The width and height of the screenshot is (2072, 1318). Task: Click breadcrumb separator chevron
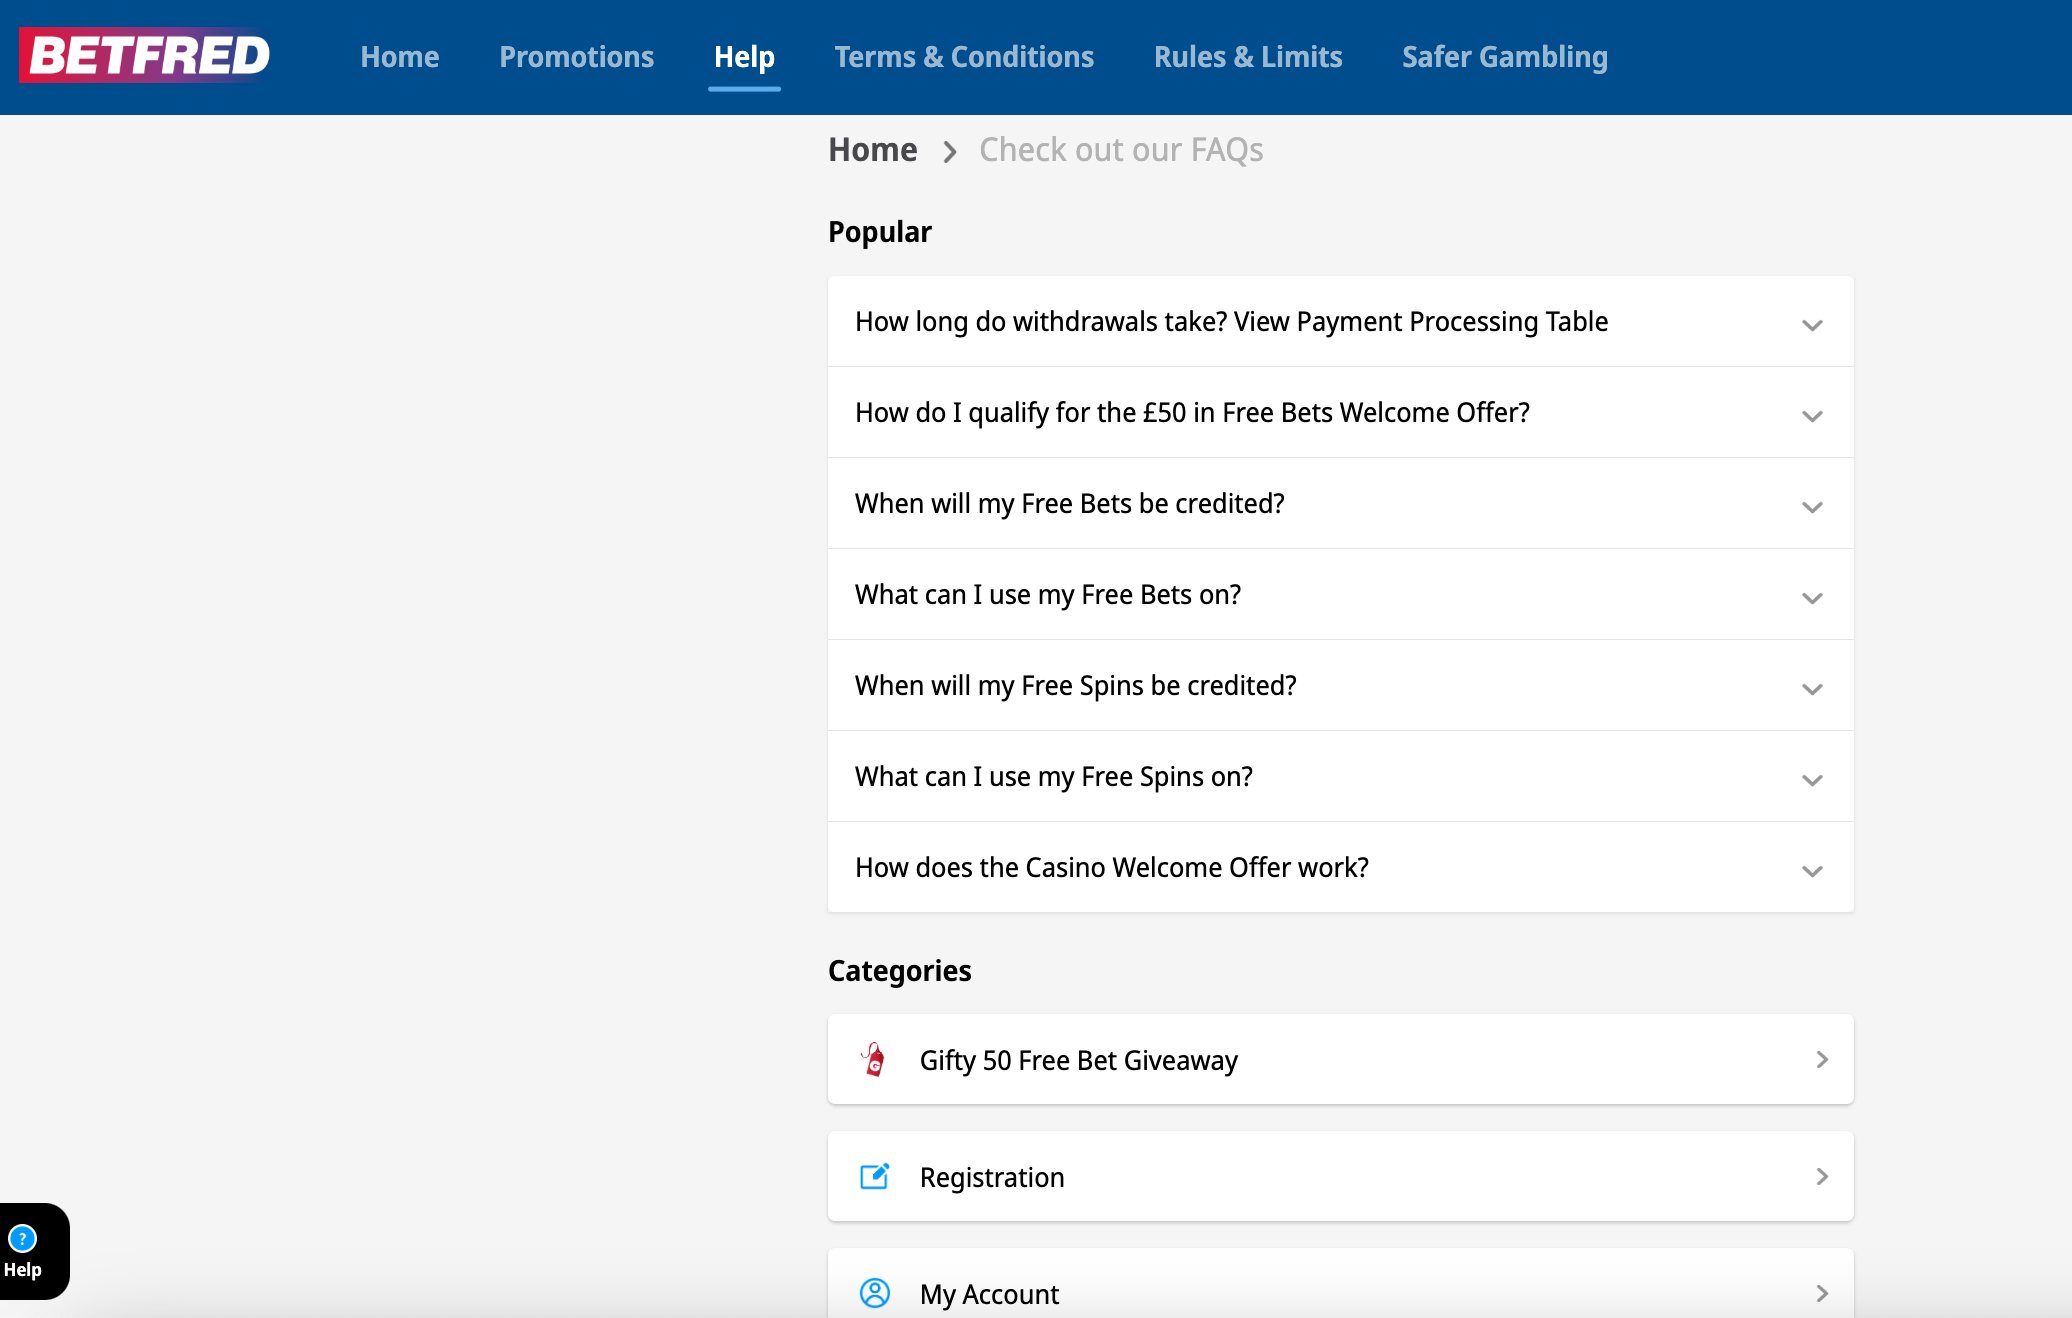tap(950, 152)
